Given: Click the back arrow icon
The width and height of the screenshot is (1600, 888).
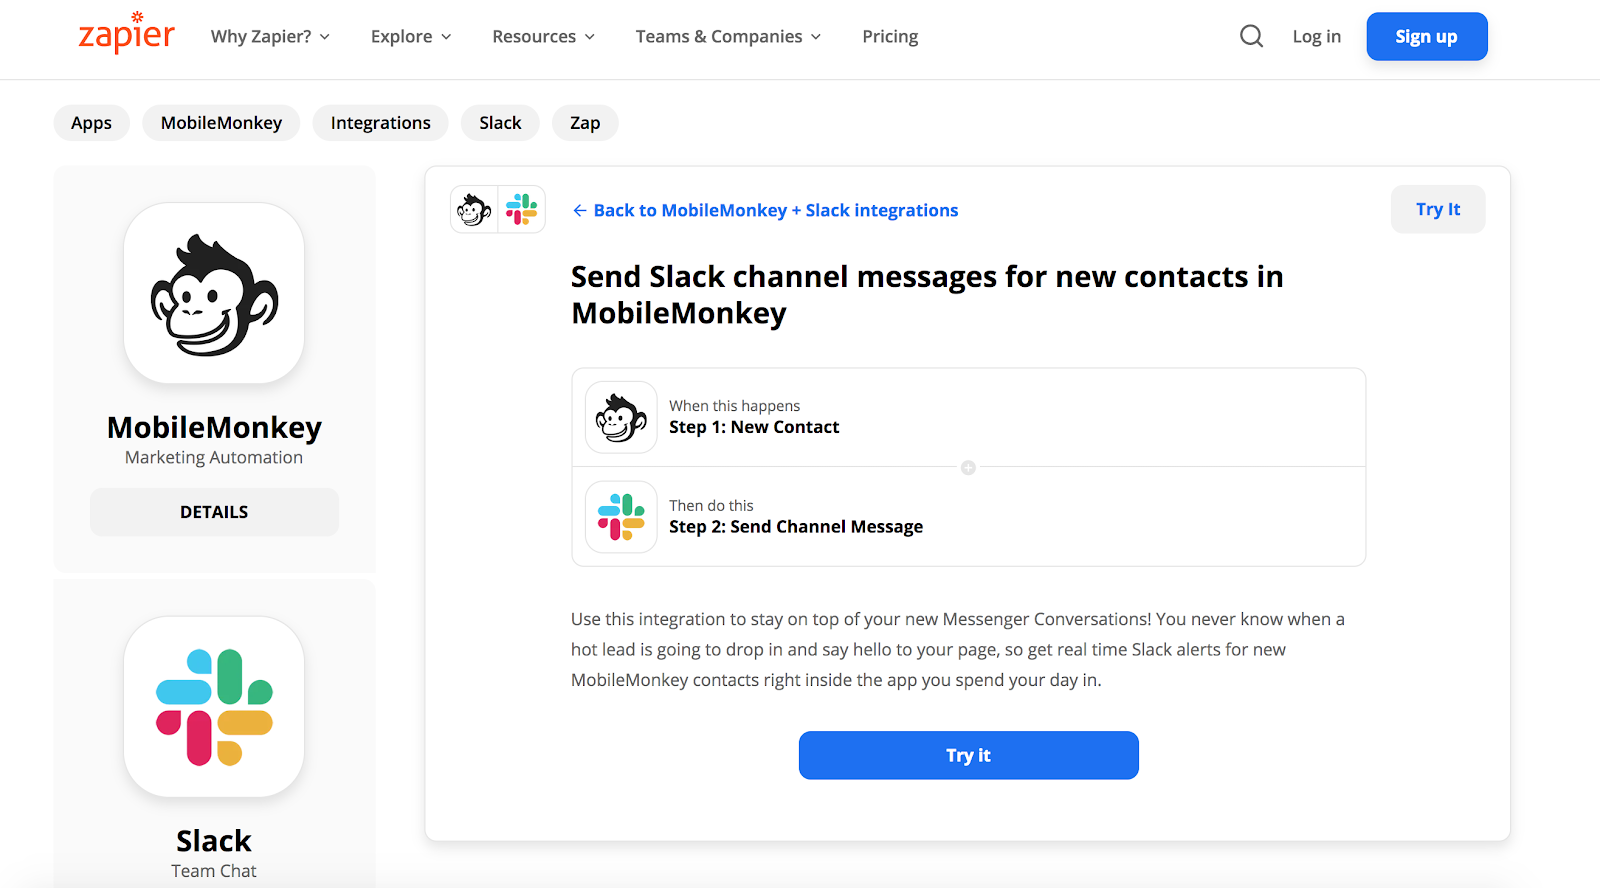Looking at the screenshot, I should [x=579, y=210].
